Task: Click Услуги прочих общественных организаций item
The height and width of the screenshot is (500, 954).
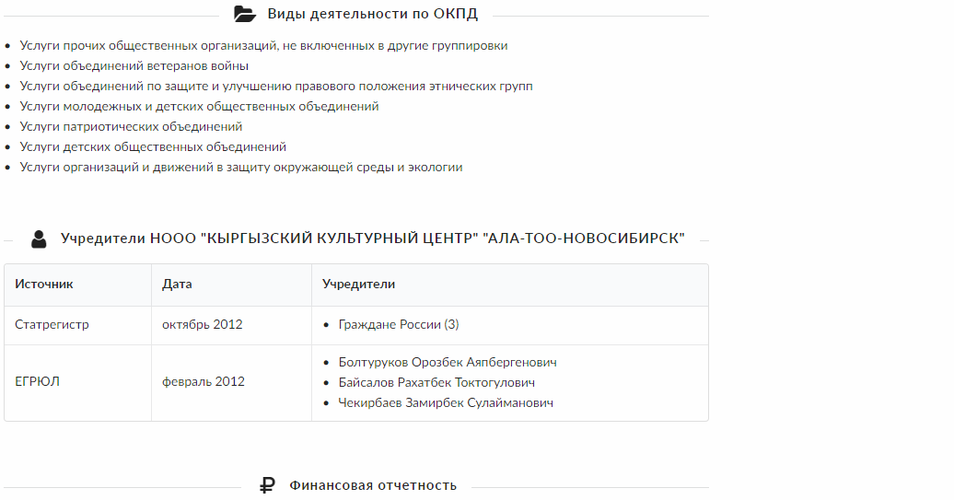Action: (263, 46)
